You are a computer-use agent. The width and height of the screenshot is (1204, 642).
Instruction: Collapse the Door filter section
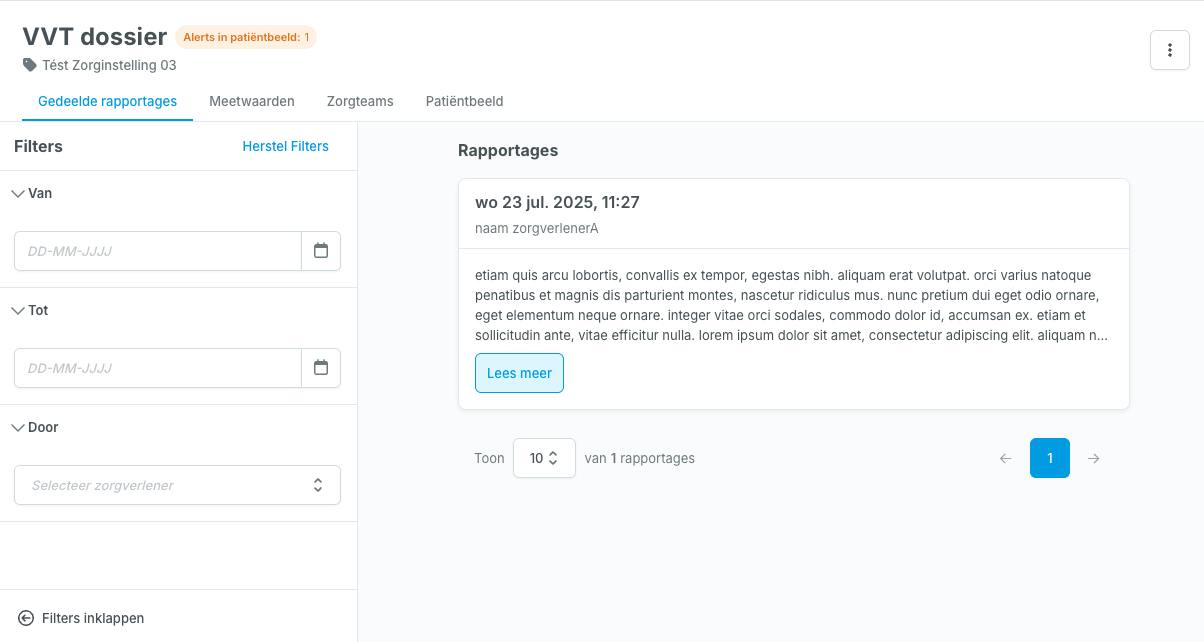pos(18,427)
